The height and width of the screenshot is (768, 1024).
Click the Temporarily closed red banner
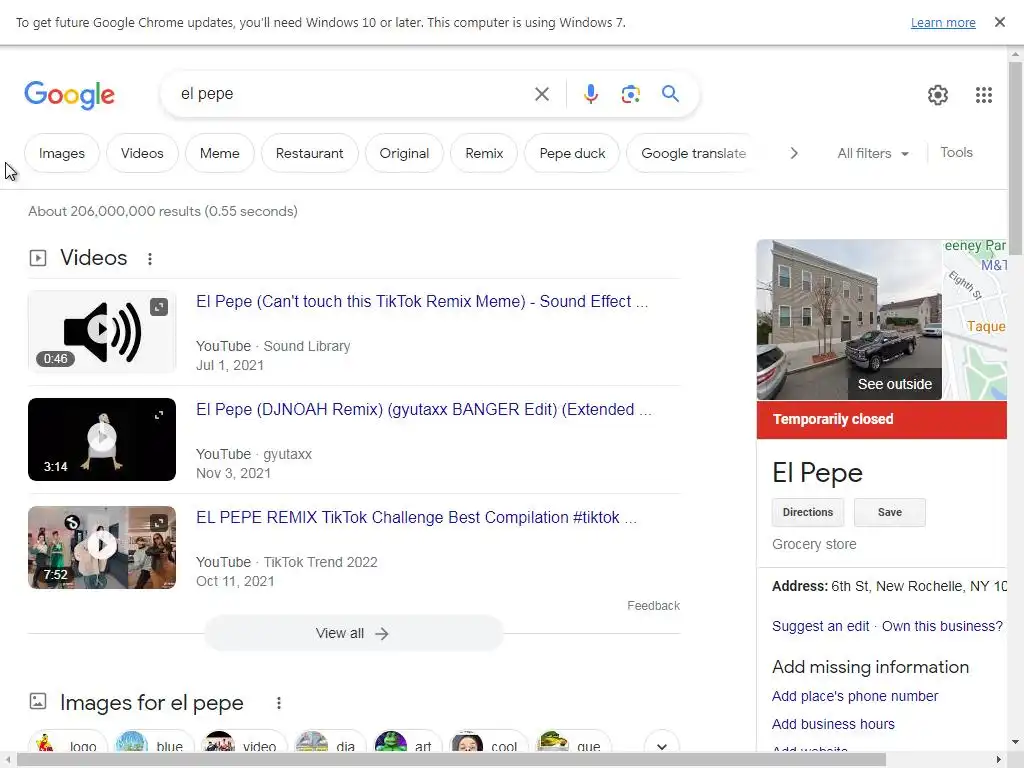(882, 419)
